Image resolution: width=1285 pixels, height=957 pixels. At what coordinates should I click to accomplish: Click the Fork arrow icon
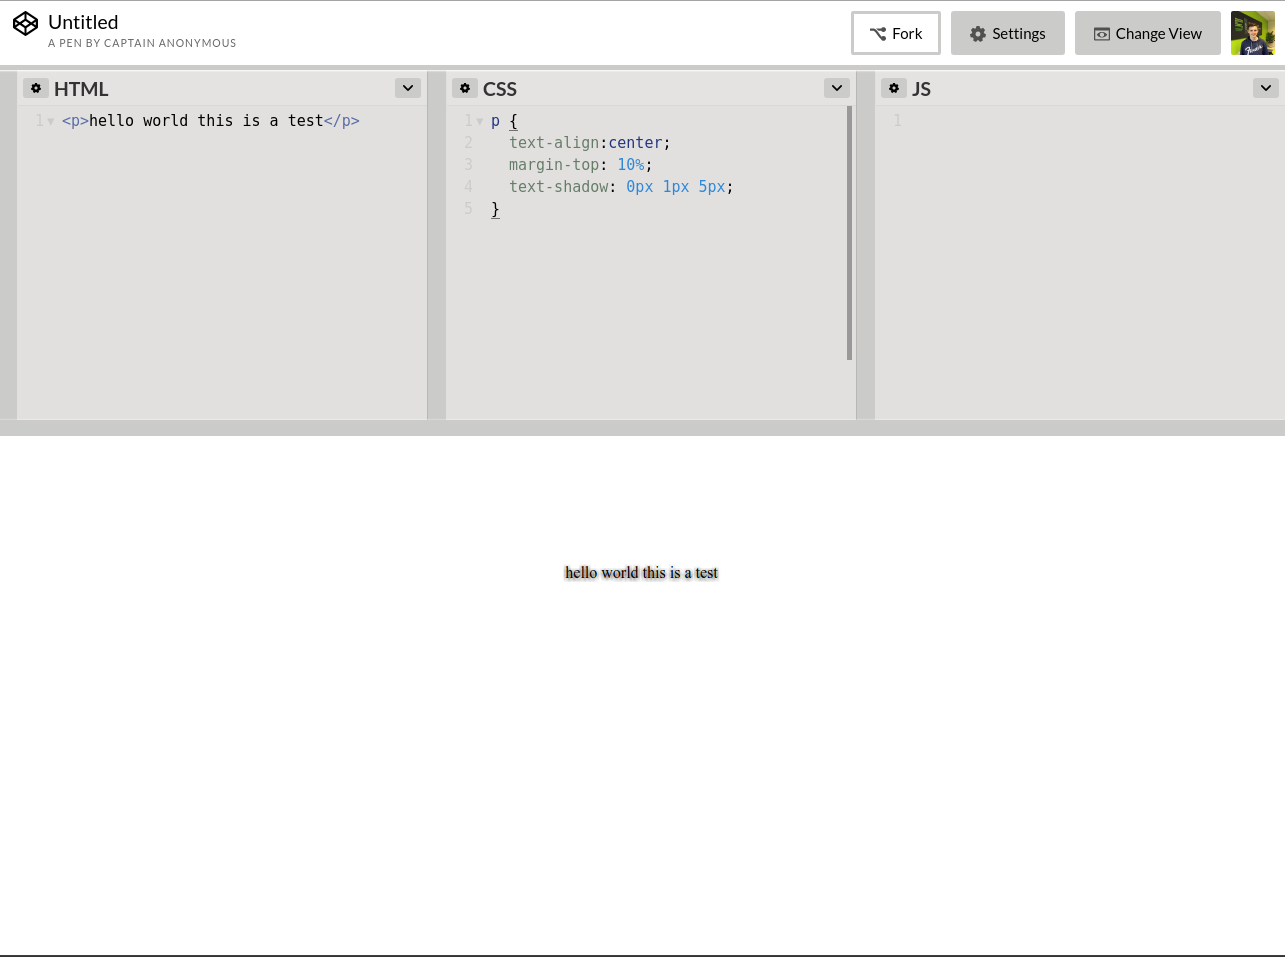click(879, 32)
